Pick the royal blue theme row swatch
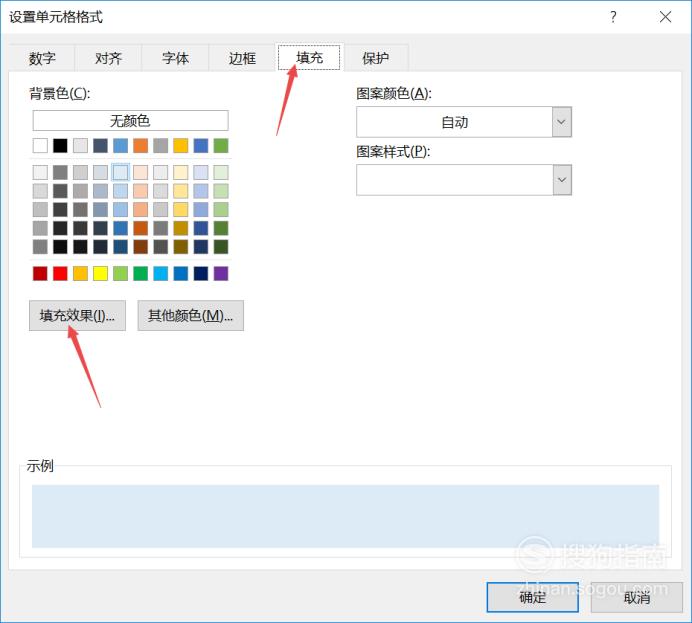 (201, 146)
